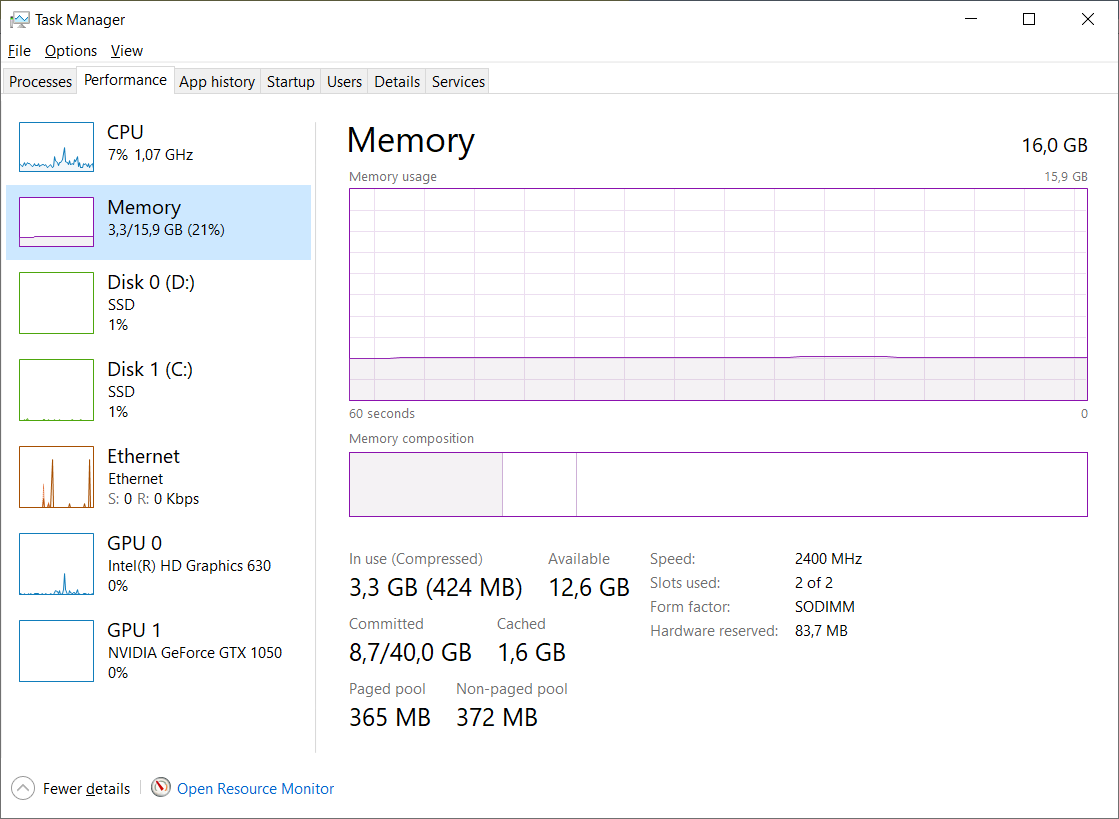Select the Disk 1 (C:) graph thumbnail
This screenshot has width=1119, height=819.
[56, 390]
